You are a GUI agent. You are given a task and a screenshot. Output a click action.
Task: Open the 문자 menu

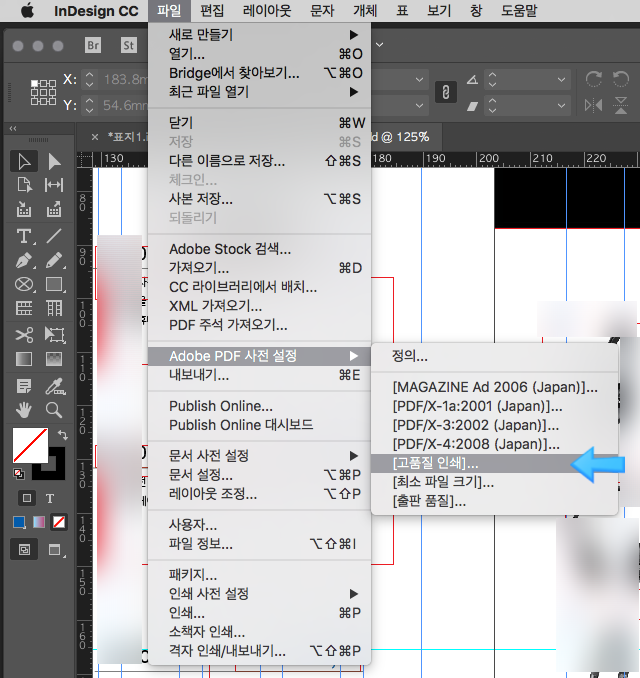coord(322,11)
